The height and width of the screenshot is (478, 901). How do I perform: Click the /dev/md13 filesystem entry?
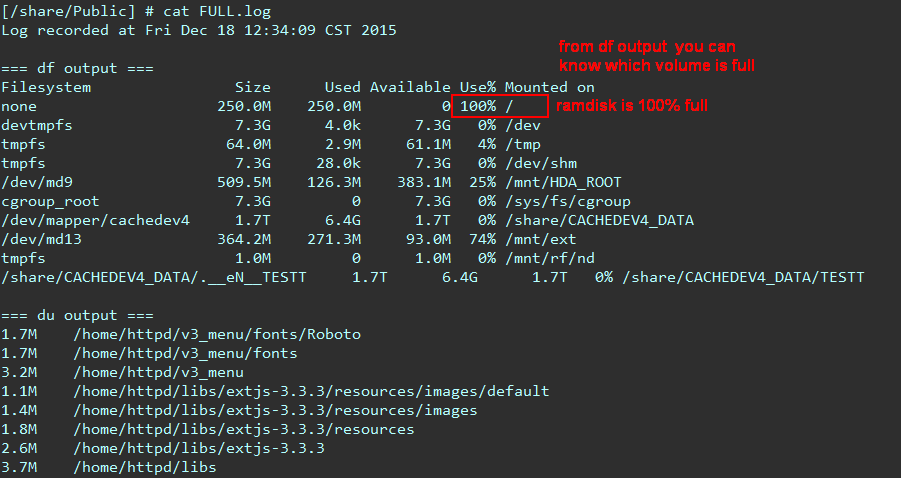click(41, 240)
